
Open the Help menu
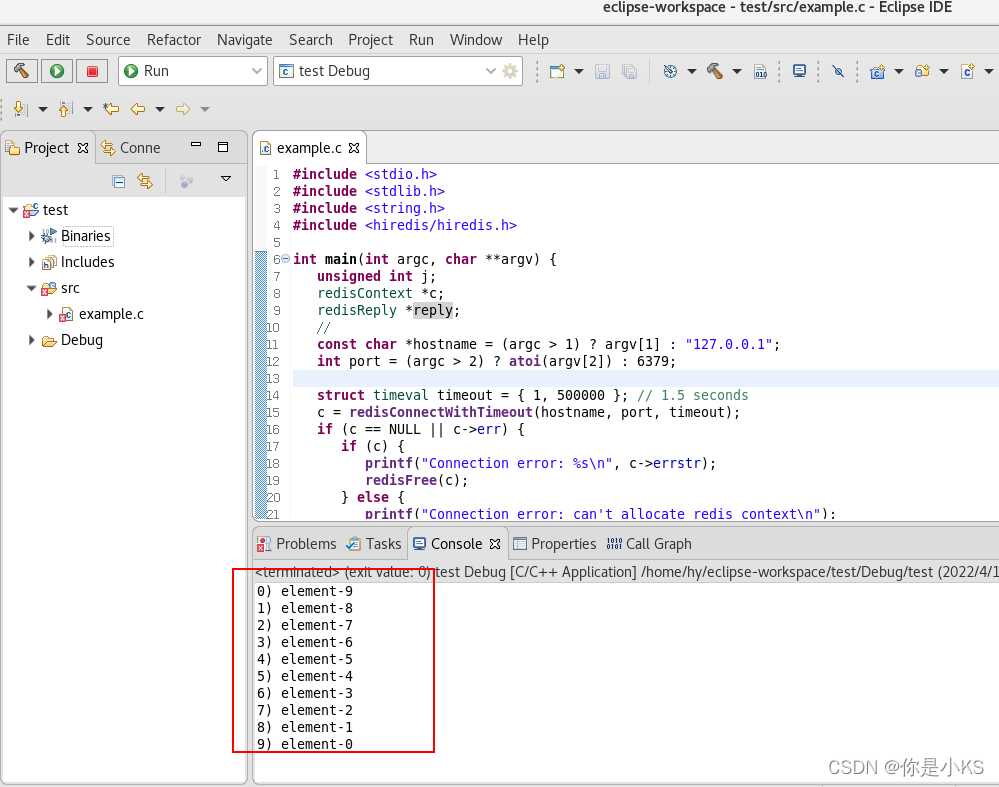533,40
